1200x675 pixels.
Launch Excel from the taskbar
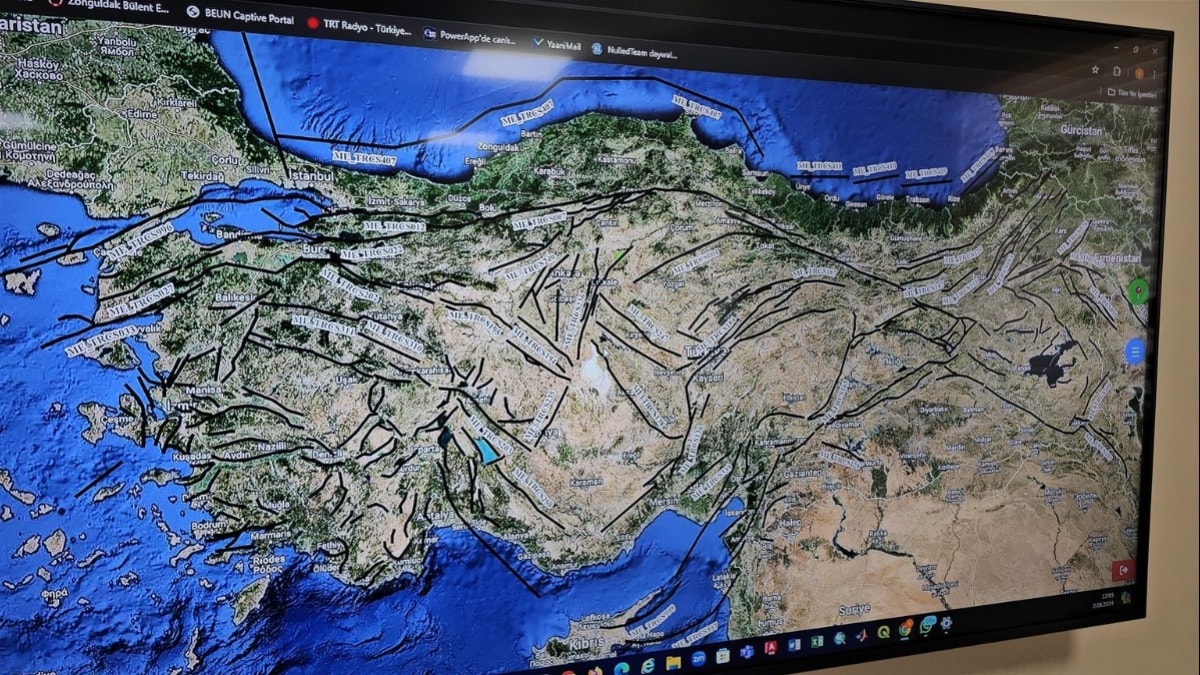[817, 643]
